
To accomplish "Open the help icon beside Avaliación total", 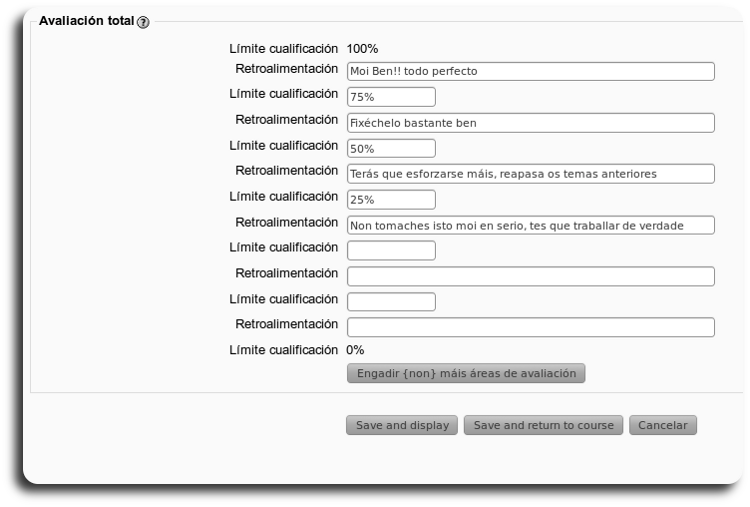I will pos(143,22).
